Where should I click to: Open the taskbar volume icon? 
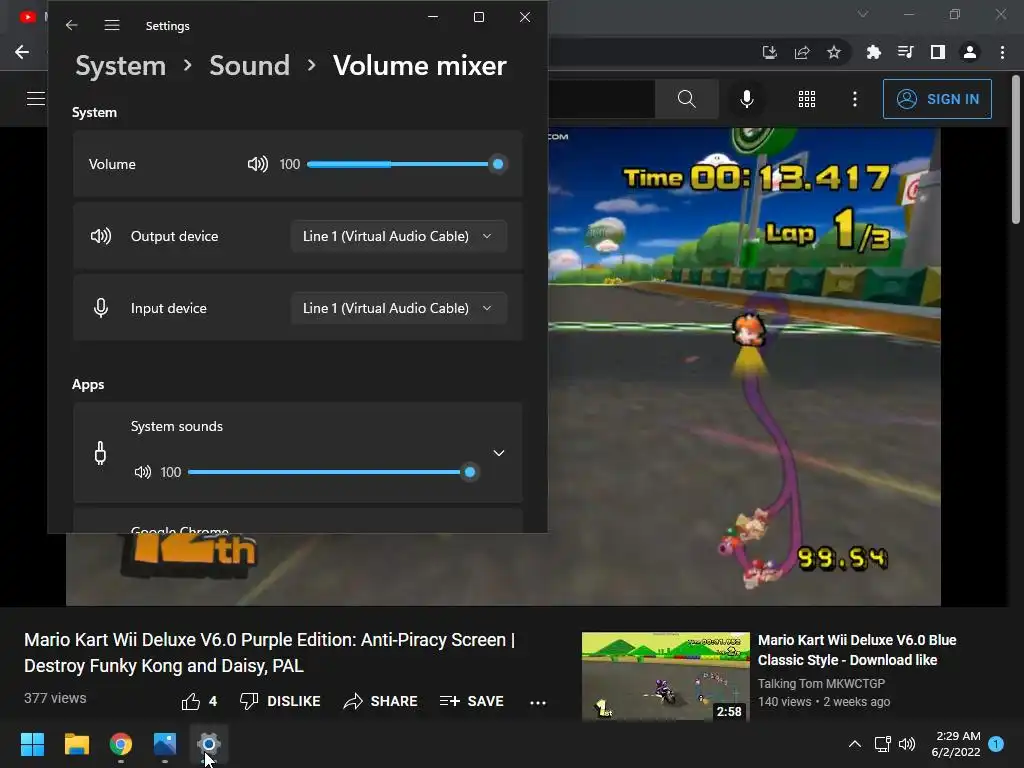[x=907, y=744]
